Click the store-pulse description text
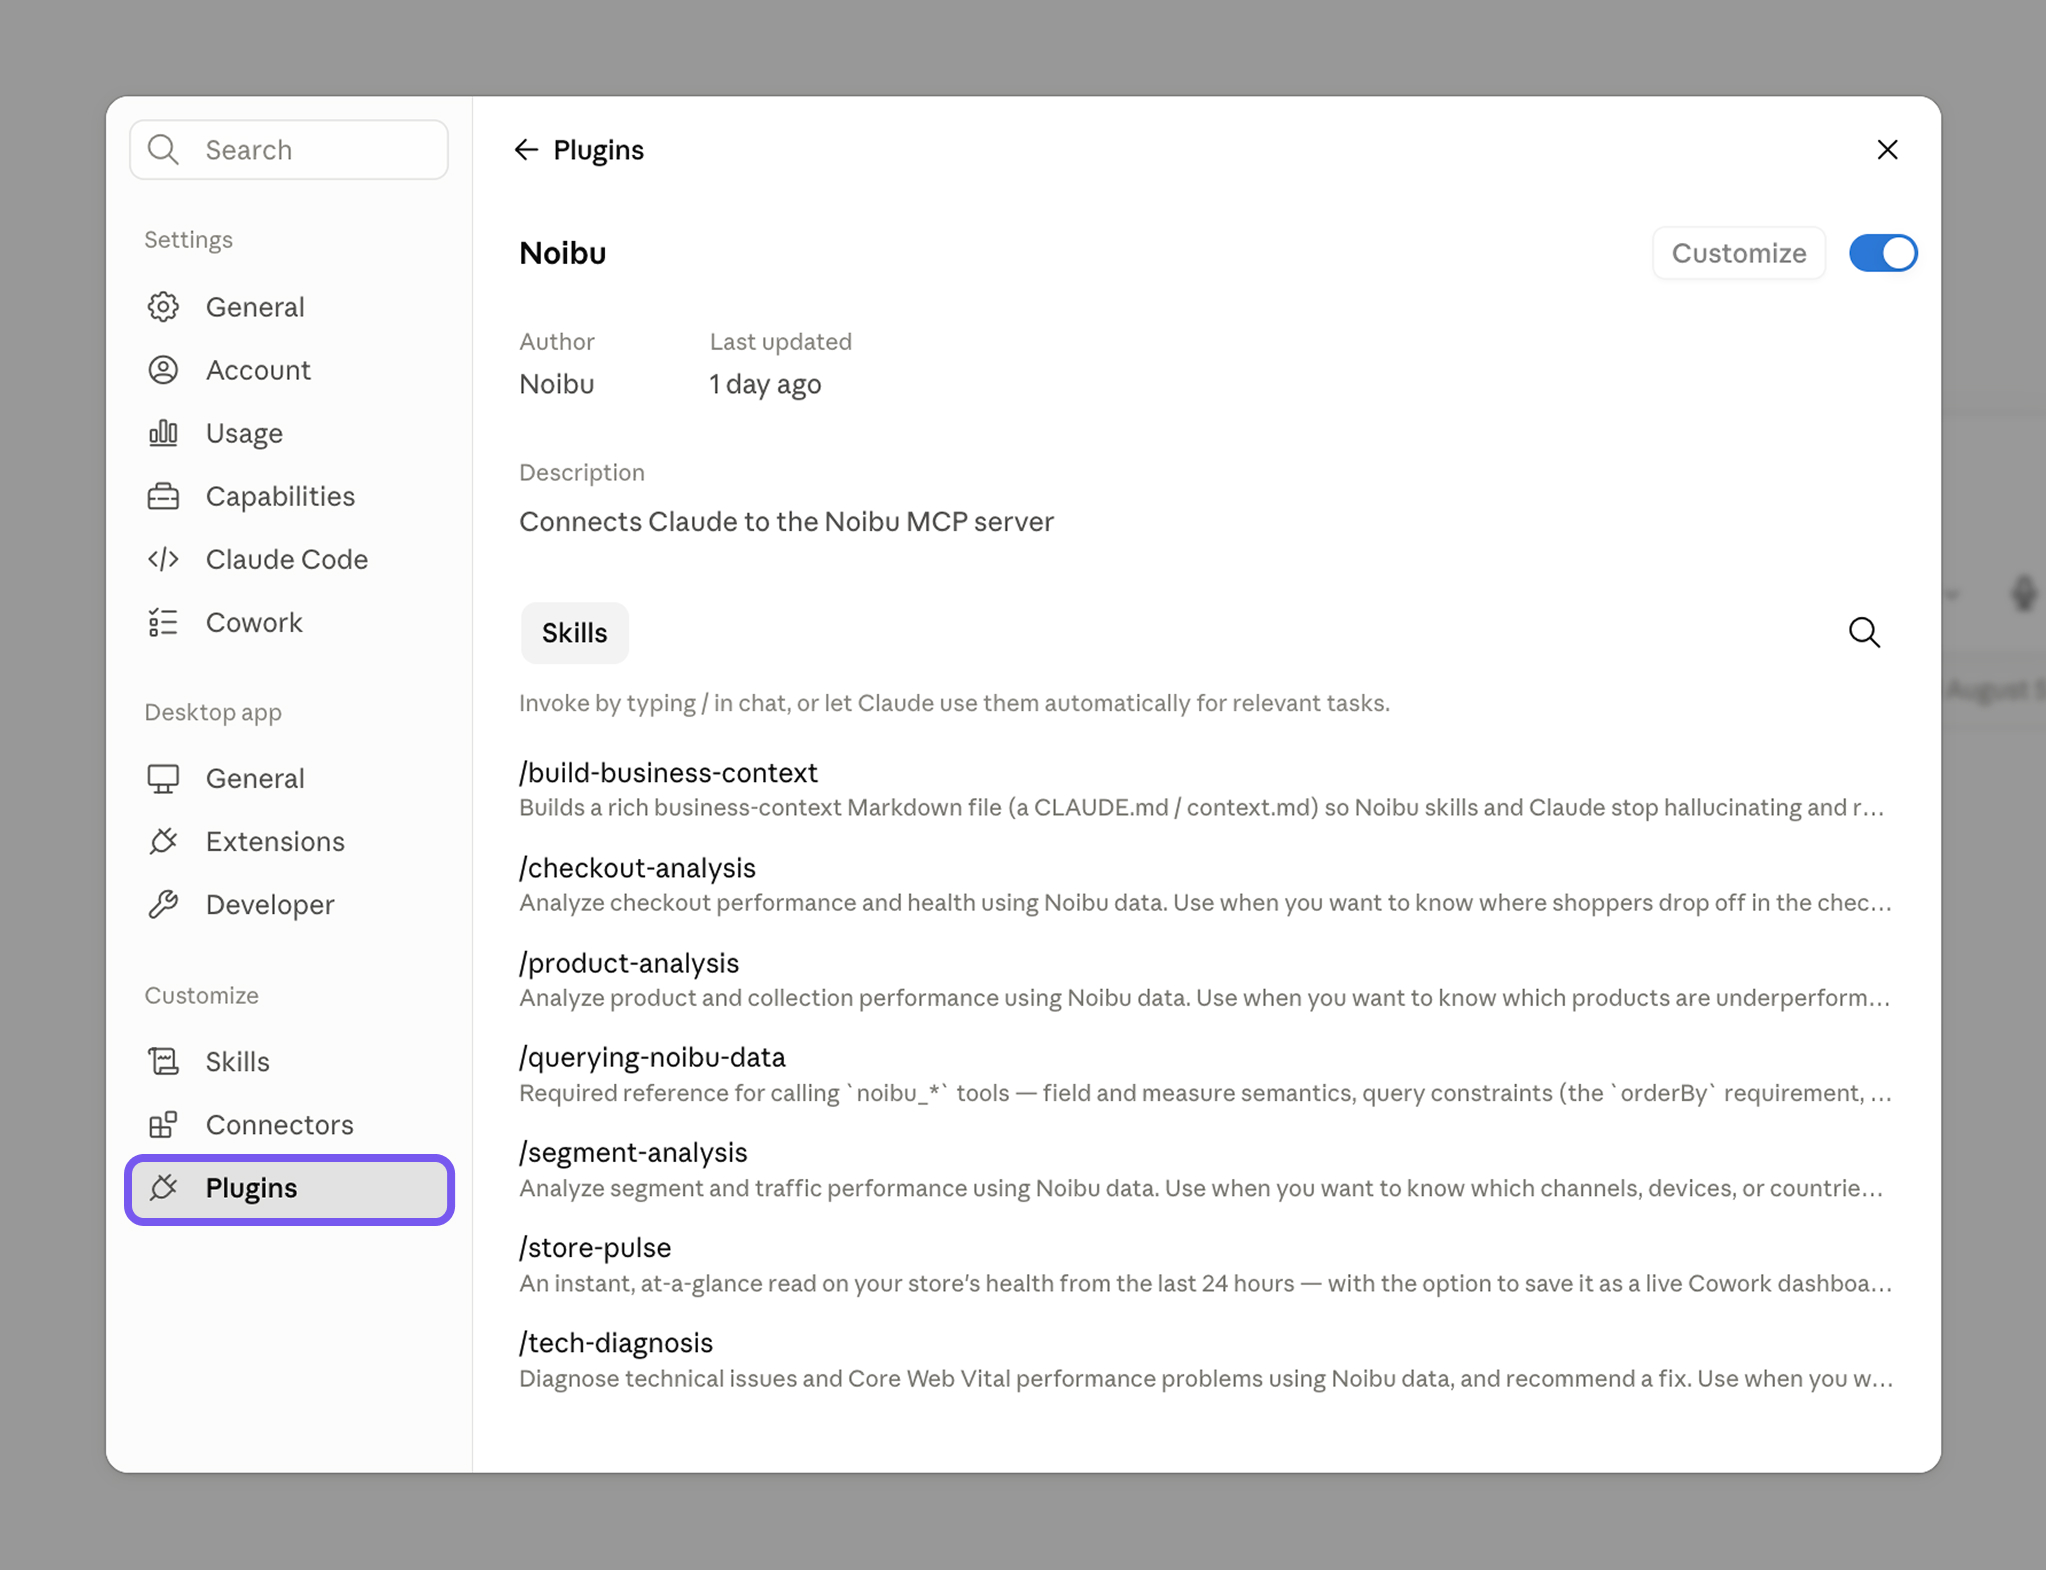 [1205, 1283]
